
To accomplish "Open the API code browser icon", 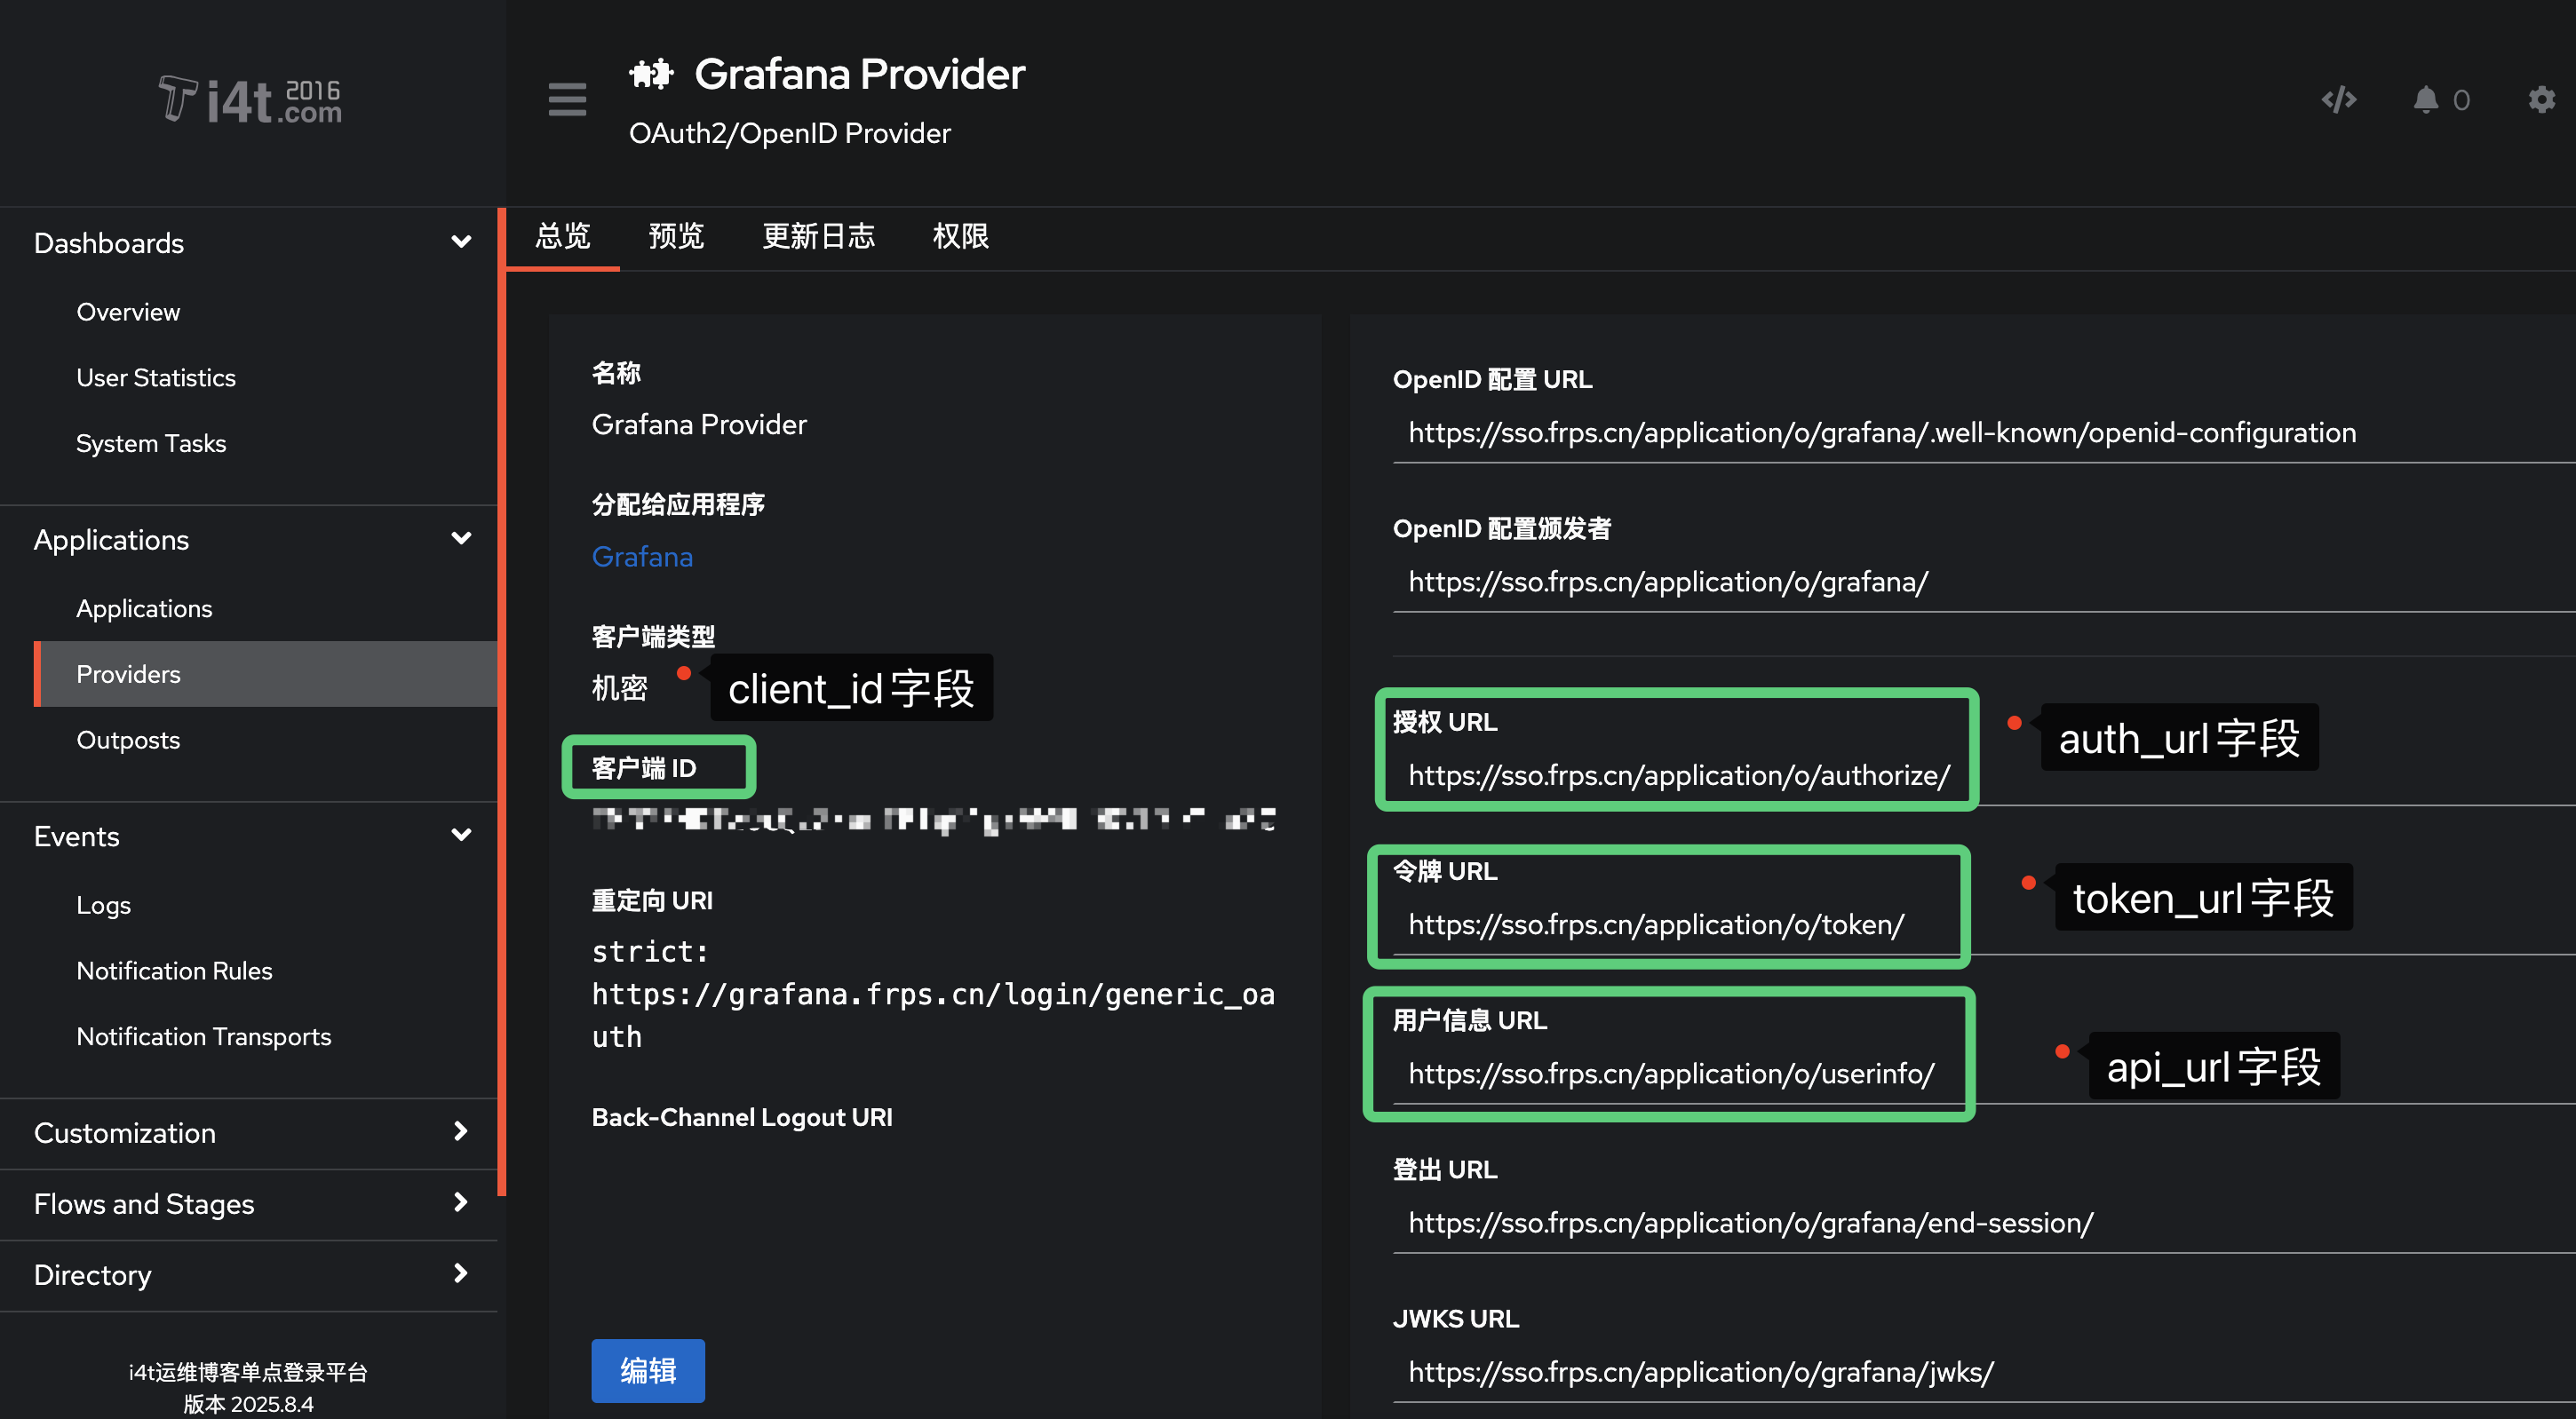I will click(x=2338, y=99).
